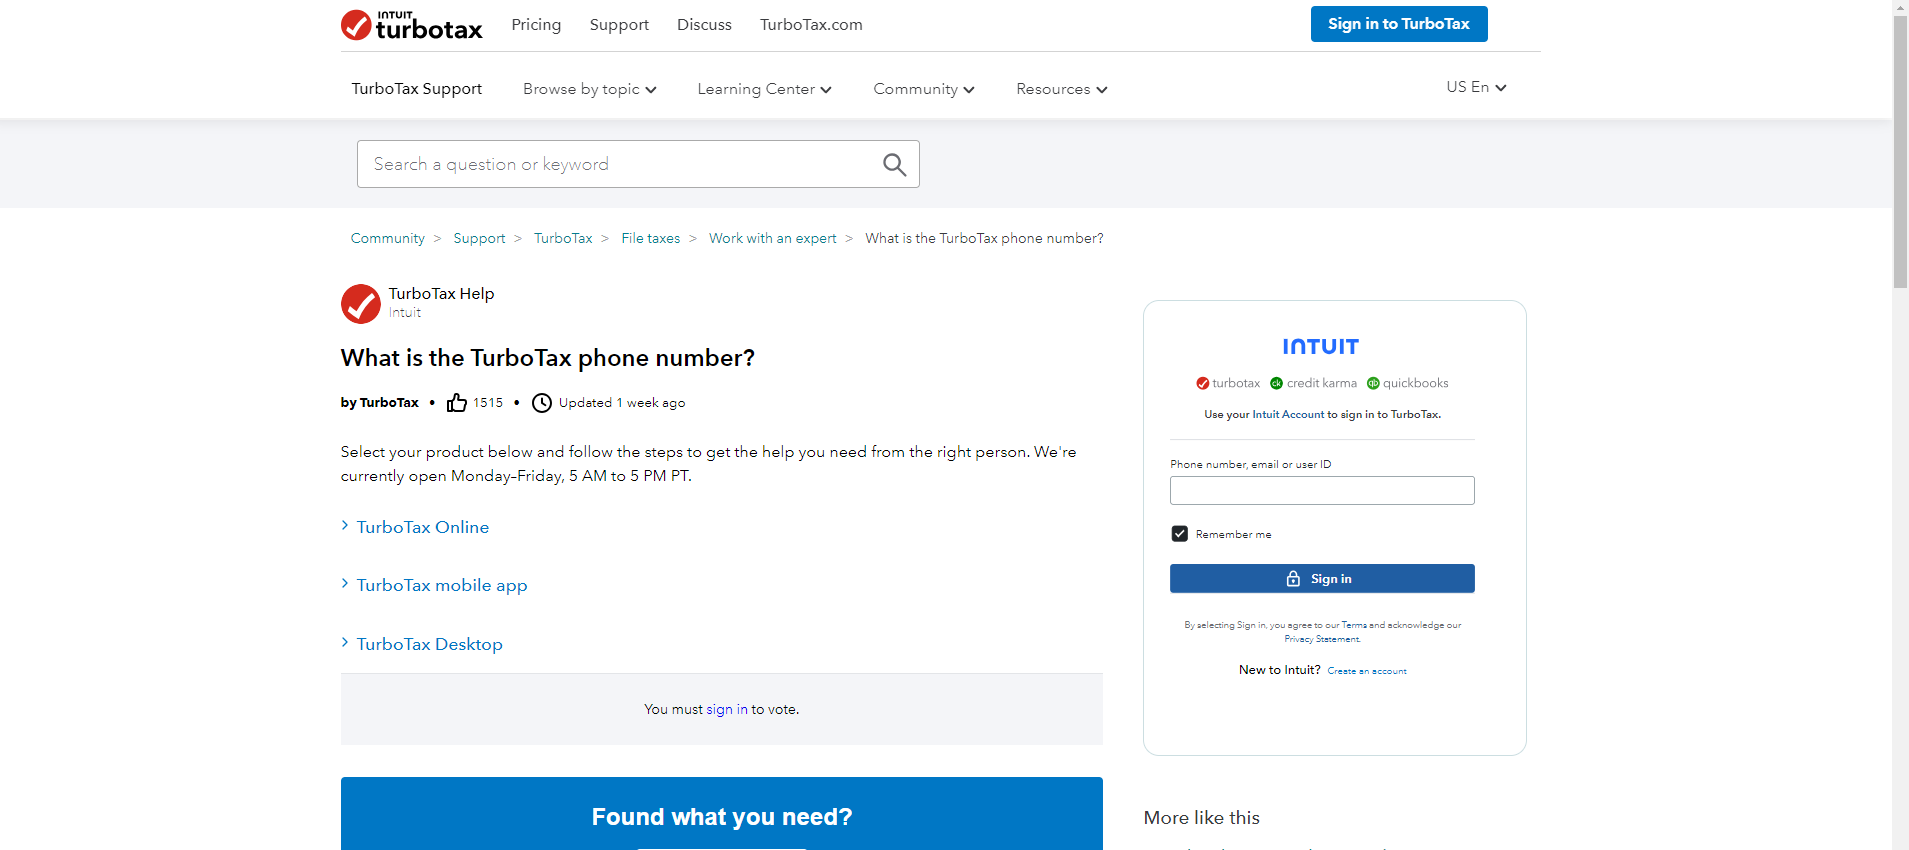Follow the Community breadcrumb link

pos(388,238)
